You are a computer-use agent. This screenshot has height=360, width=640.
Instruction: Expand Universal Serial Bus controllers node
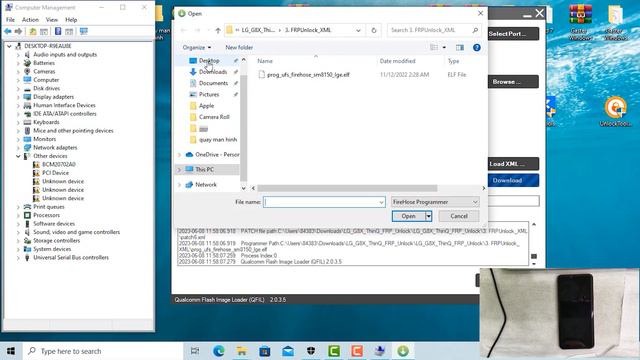[18, 258]
